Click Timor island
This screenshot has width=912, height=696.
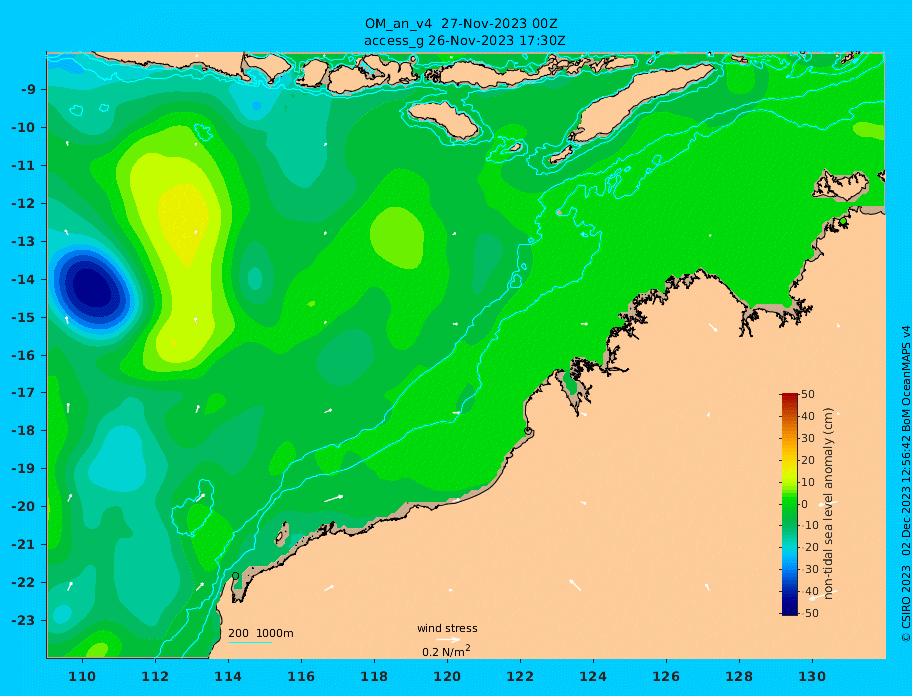[x=641, y=102]
